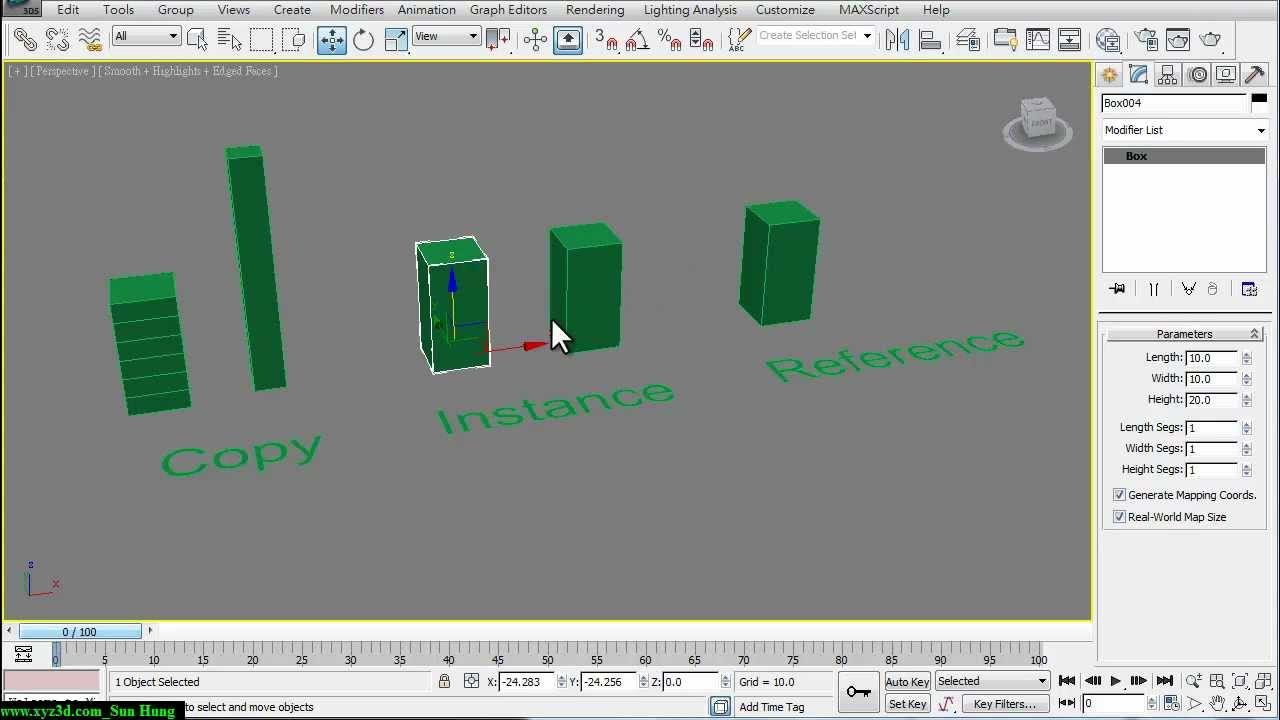Pick the Rectangular Selection Region tool
Viewport: 1280px width, 720px height.
[x=261, y=40]
